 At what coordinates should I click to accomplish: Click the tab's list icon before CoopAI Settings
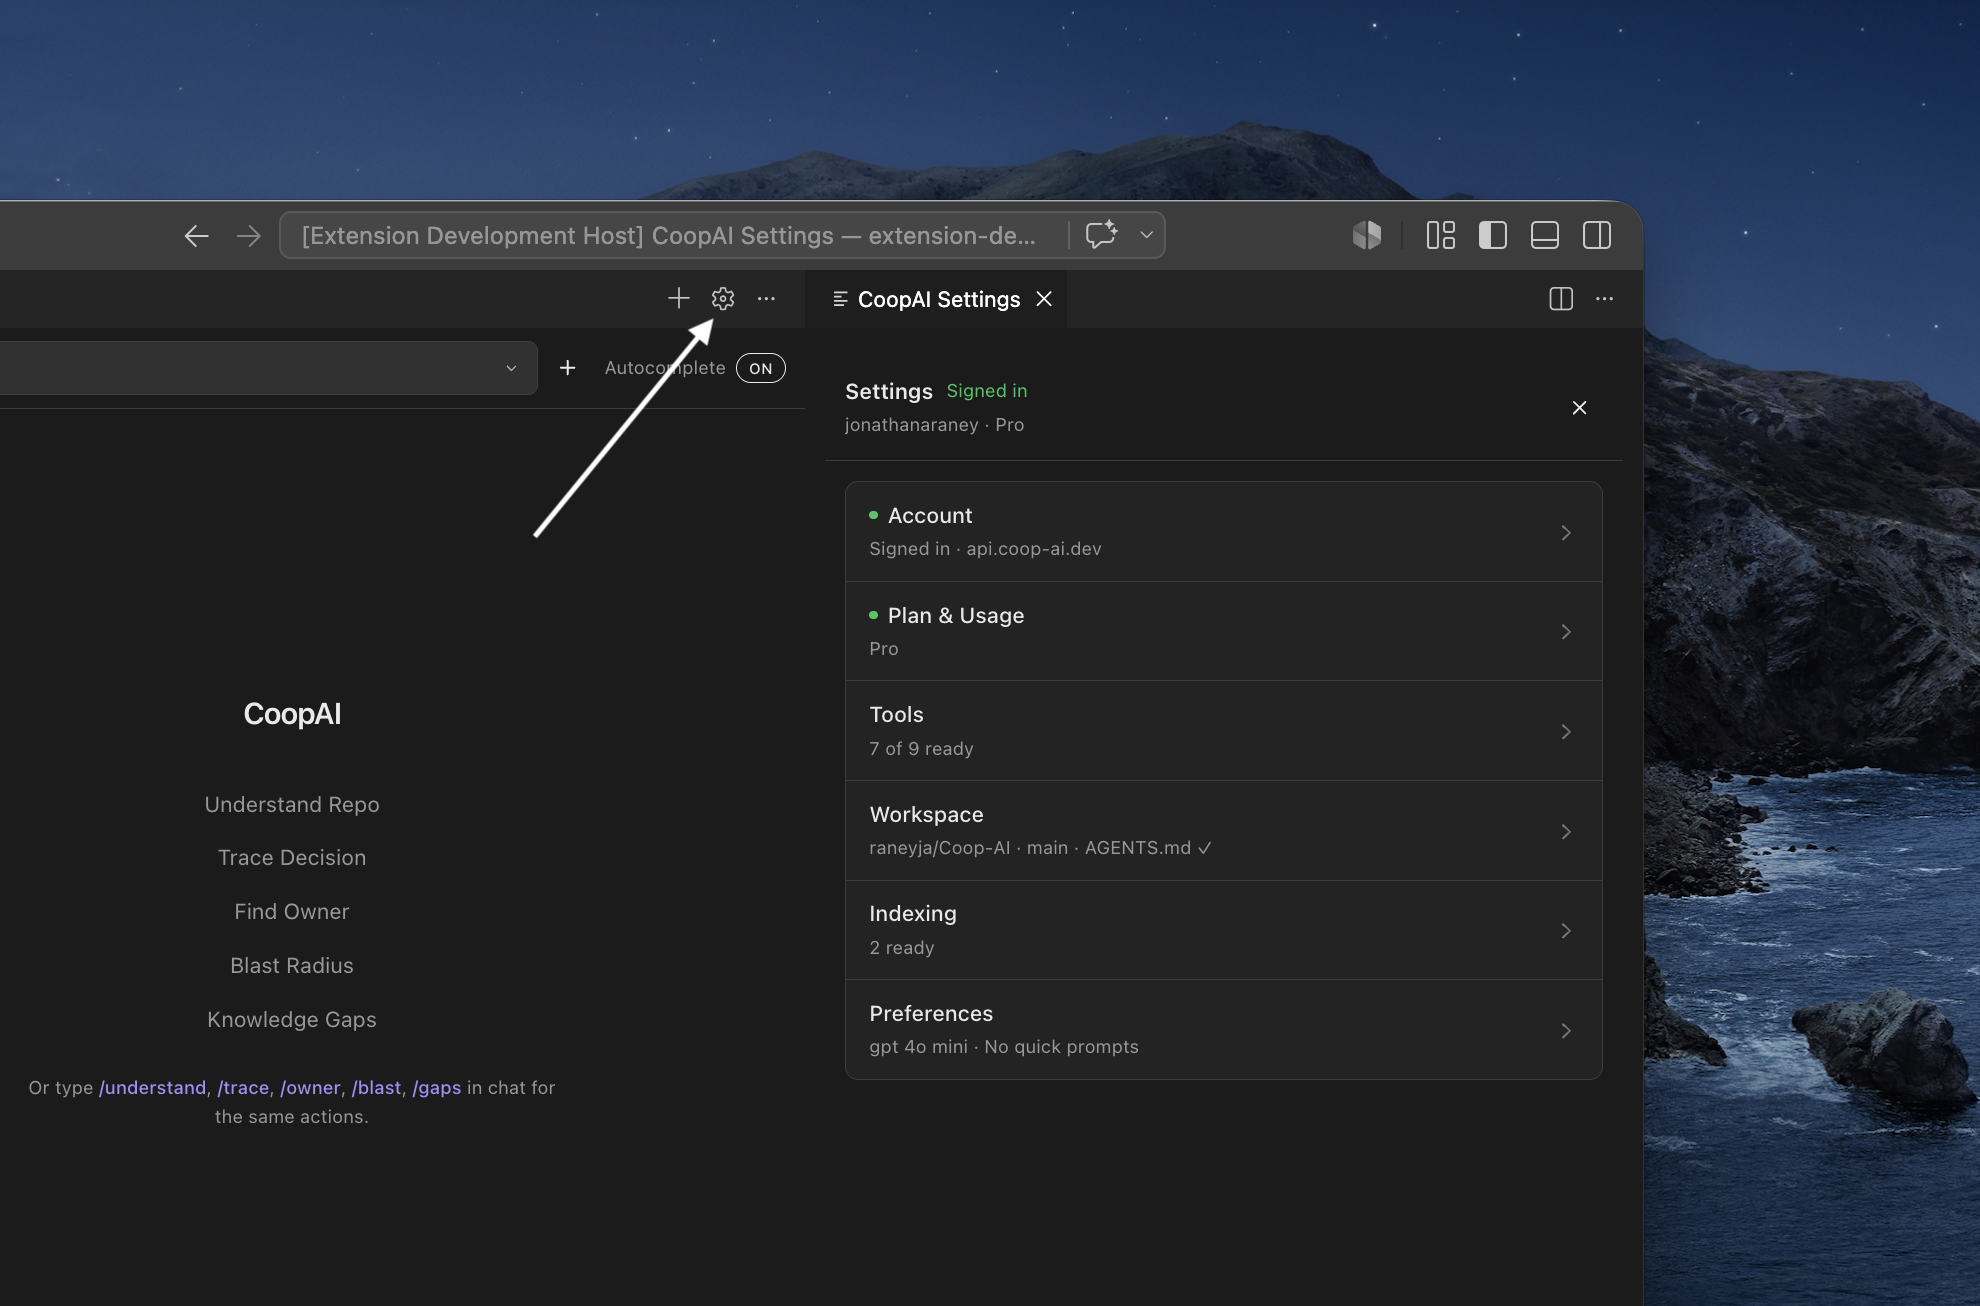pos(840,299)
